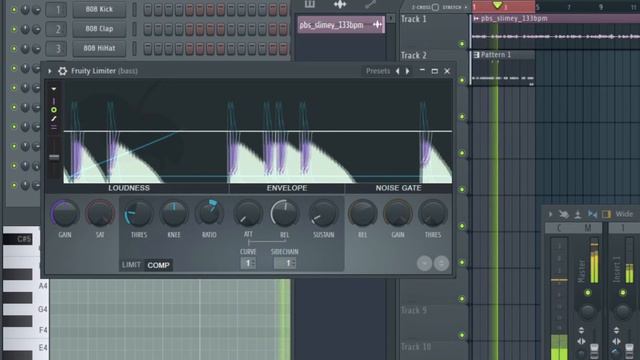The height and width of the screenshot is (360, 640).
Task: Mute Track 1 with its green LED
Action: coord(462,44)
